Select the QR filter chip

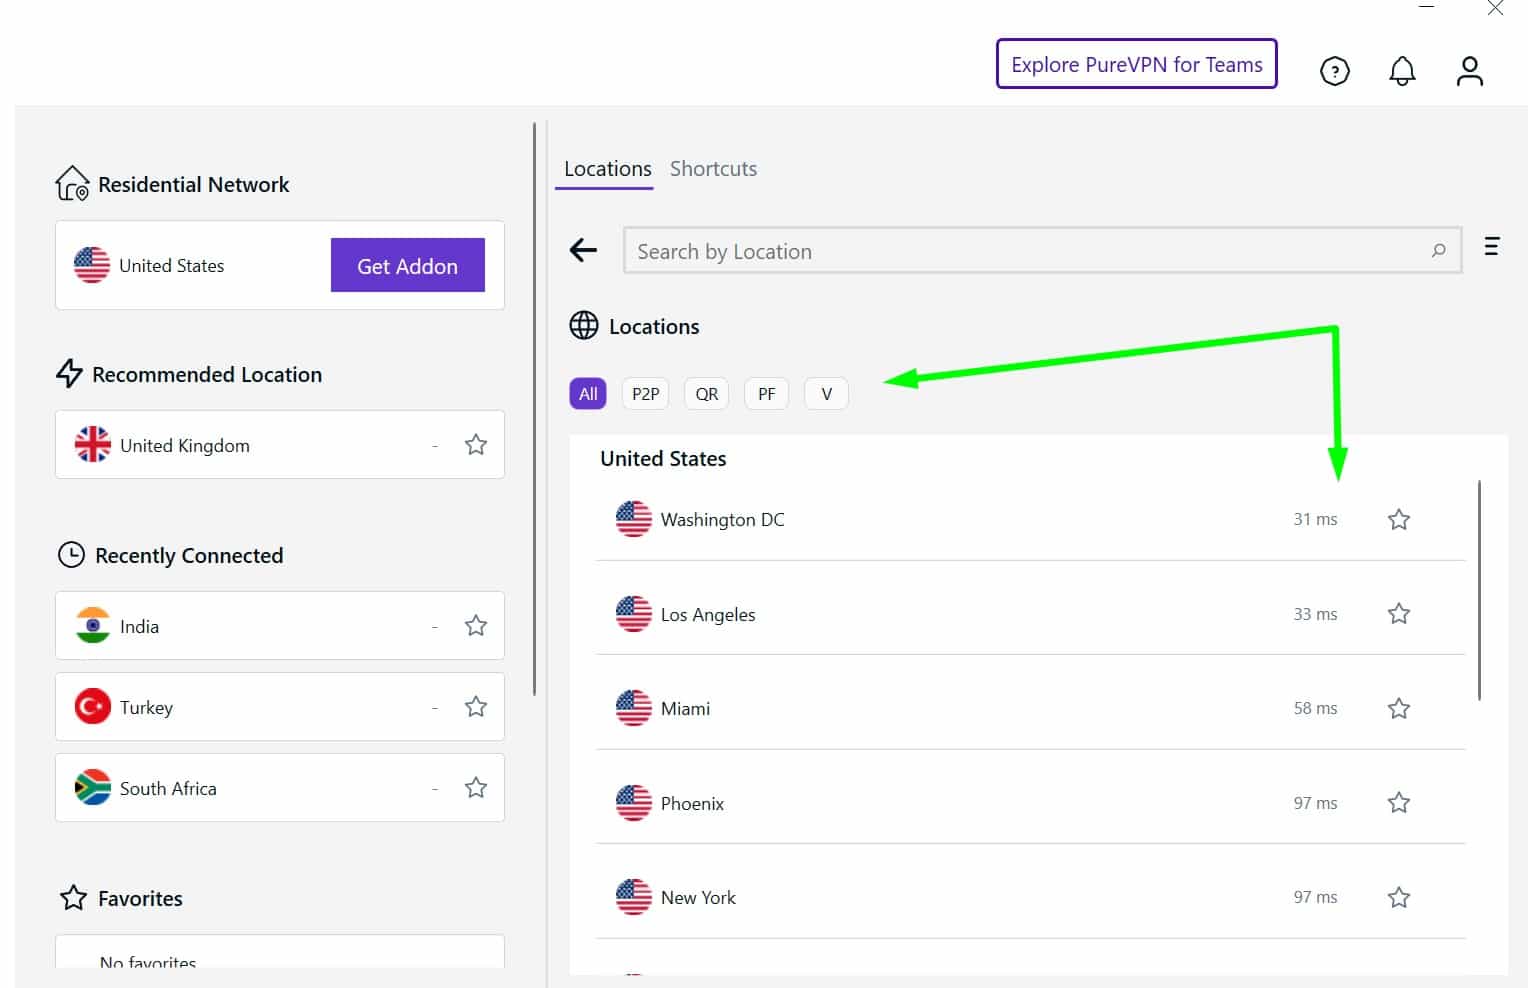point(707,394)
